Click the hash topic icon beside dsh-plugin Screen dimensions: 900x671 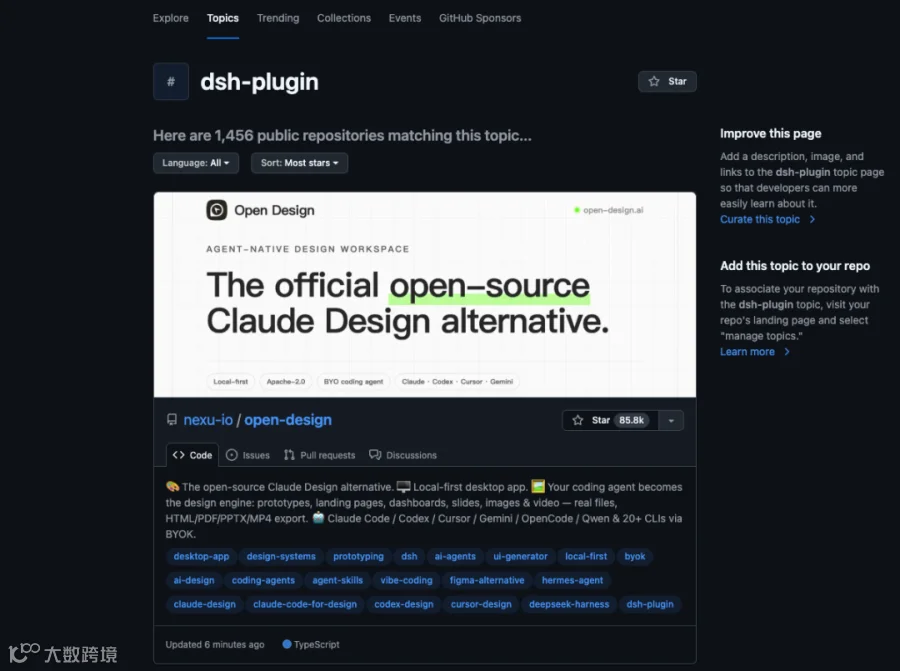tap(171, 82)
